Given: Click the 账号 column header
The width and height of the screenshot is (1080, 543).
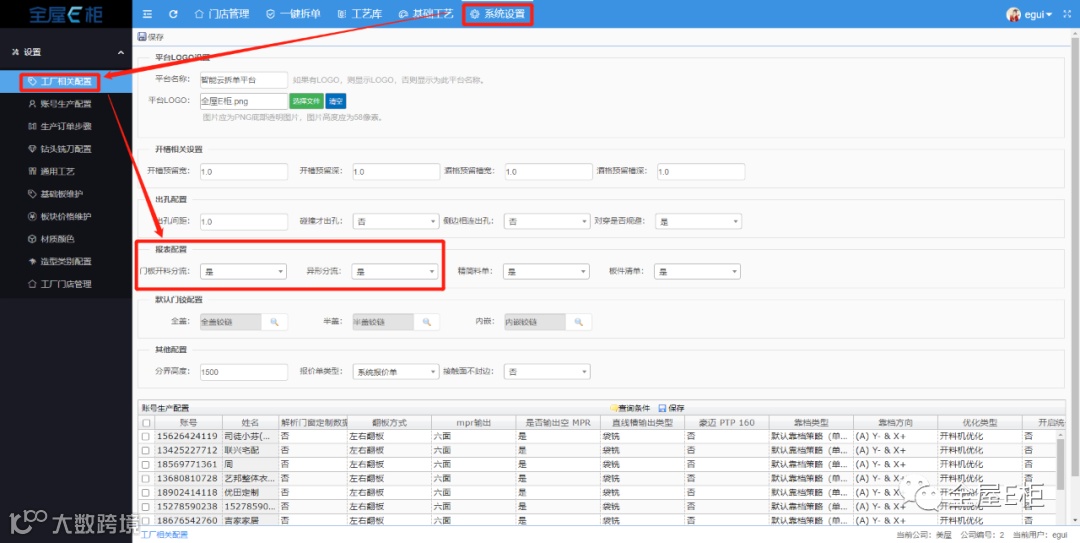Looking at the screenshot, I should (189, 422).
